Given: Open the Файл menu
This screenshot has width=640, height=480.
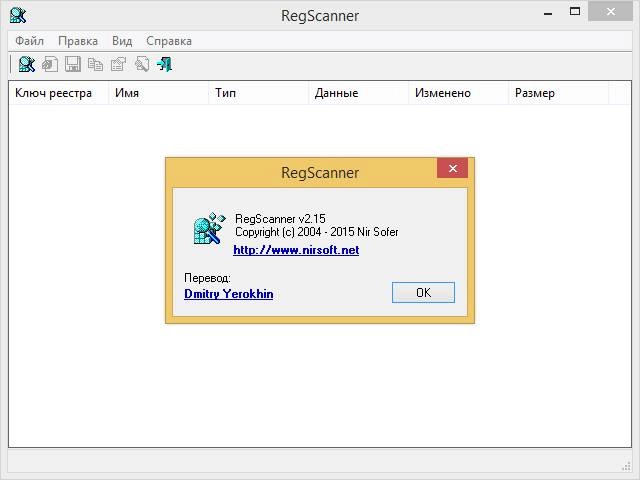Looking at the screenshot, I should click(29, 41).
